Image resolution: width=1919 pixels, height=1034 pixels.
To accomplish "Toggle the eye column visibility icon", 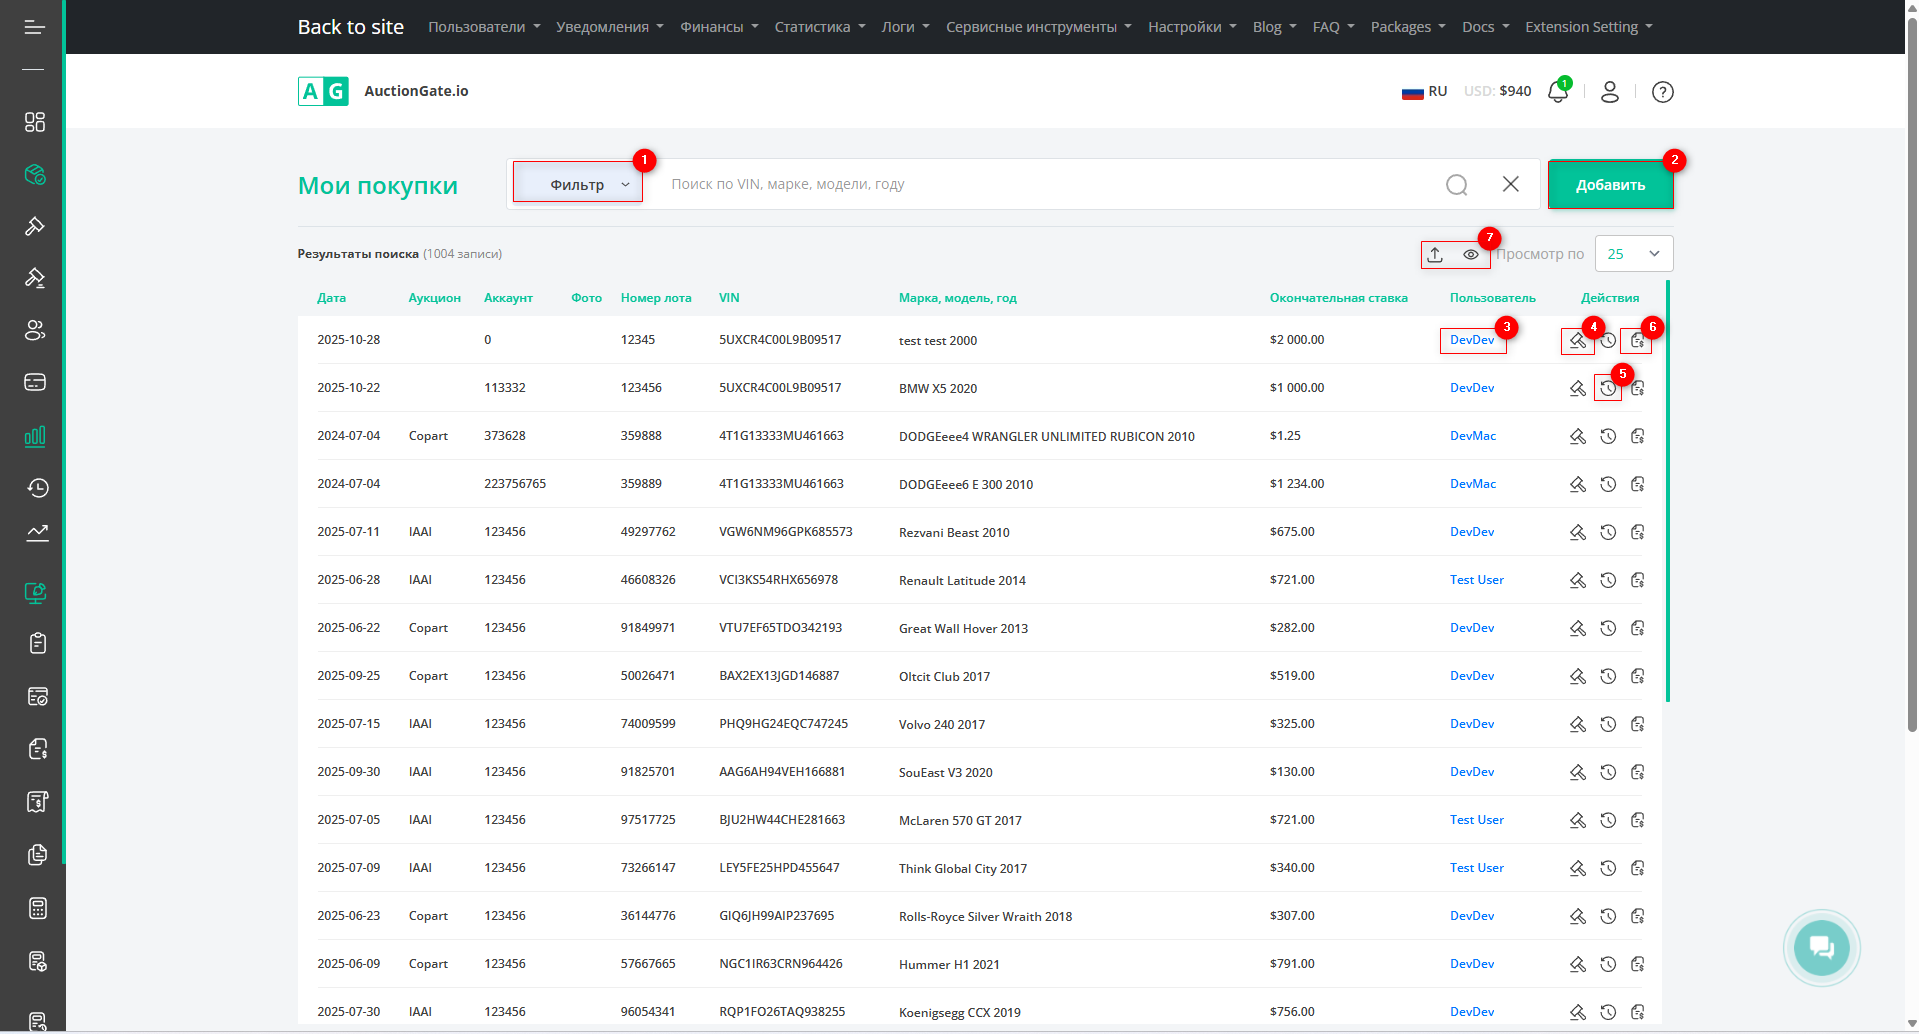I will click(1470, 255).
